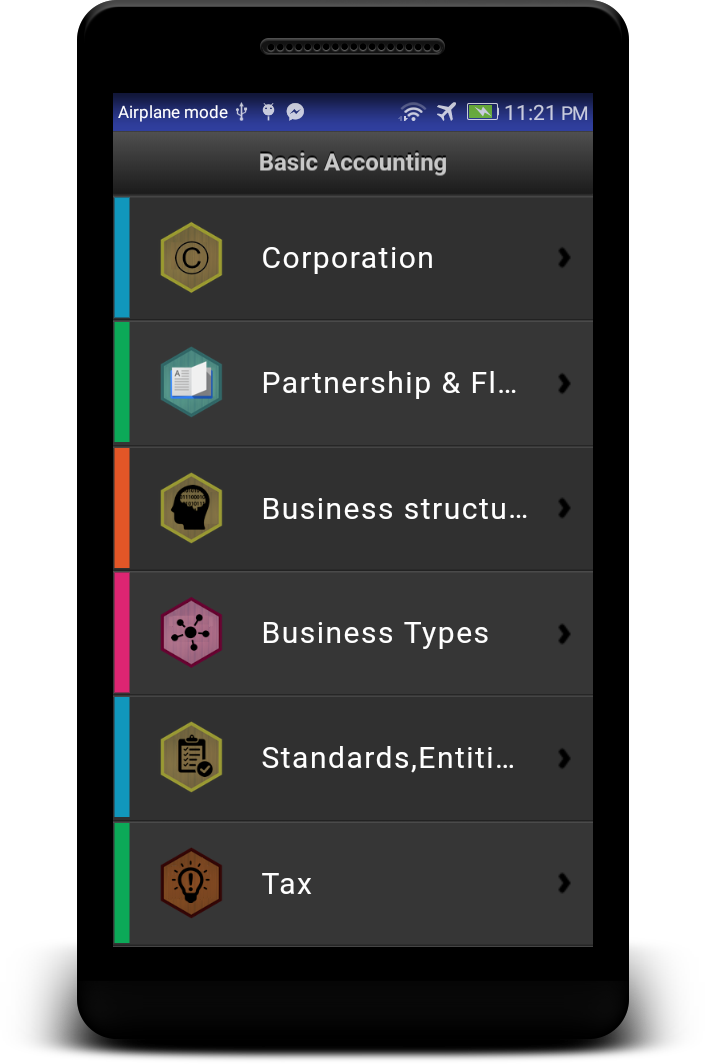705x1064 pixels.
Task: Select the Tax label text
Action: [287, 884]
